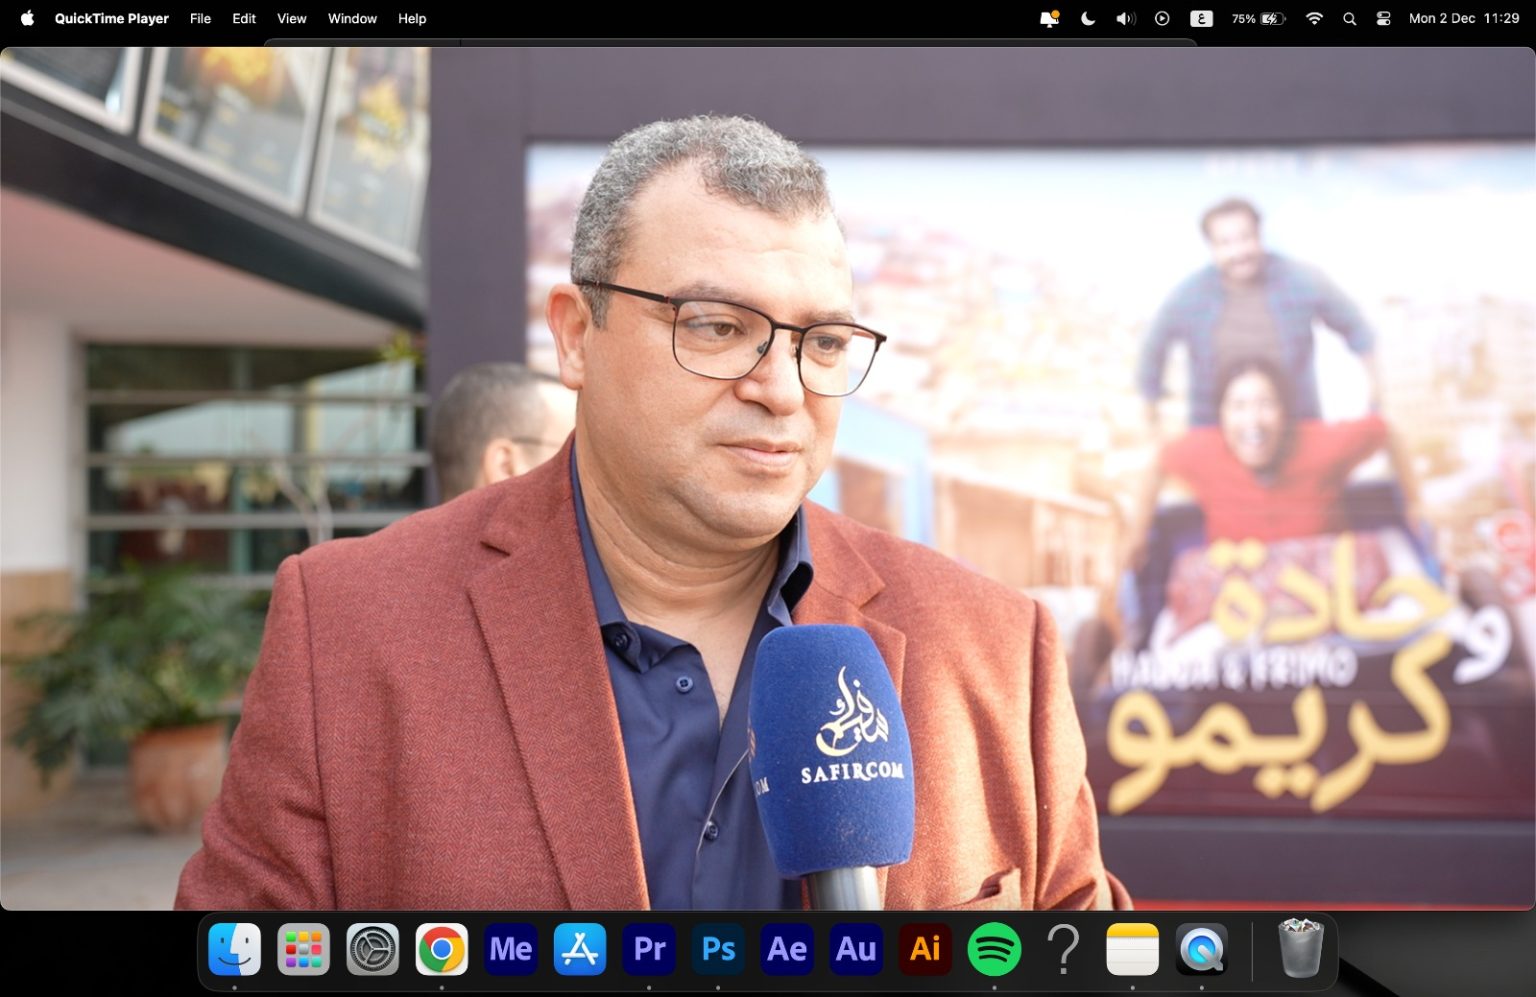Screen dimensions: 1536x997
Task: Open the Trash in the dock
Action: point(1300,948)
